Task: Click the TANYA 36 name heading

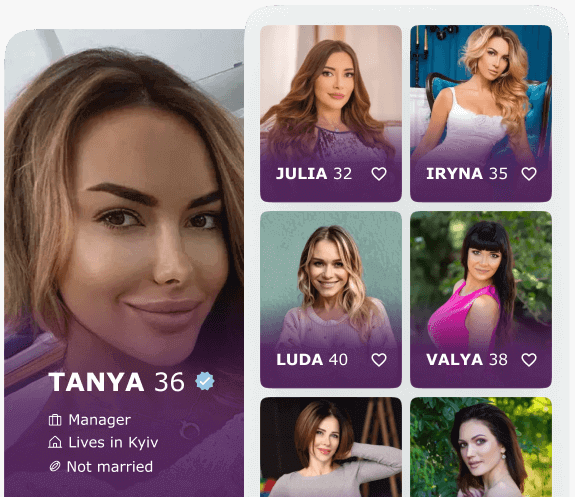Action: [x=117, y=382]
